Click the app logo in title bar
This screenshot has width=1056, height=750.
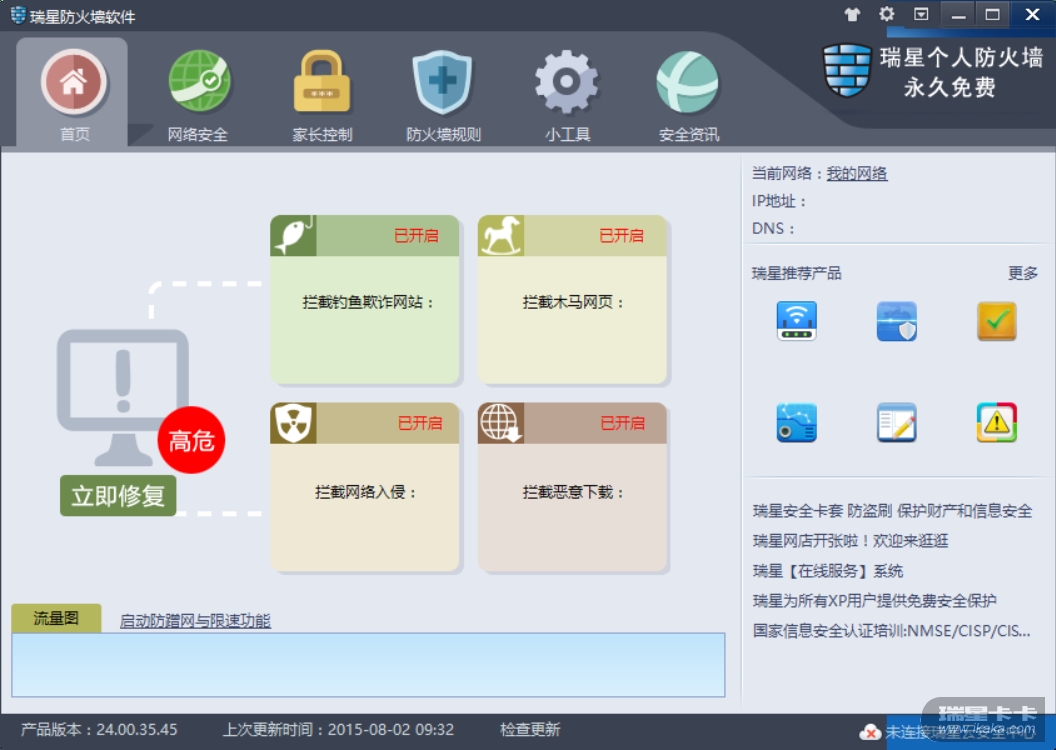(x=18, y=15)
